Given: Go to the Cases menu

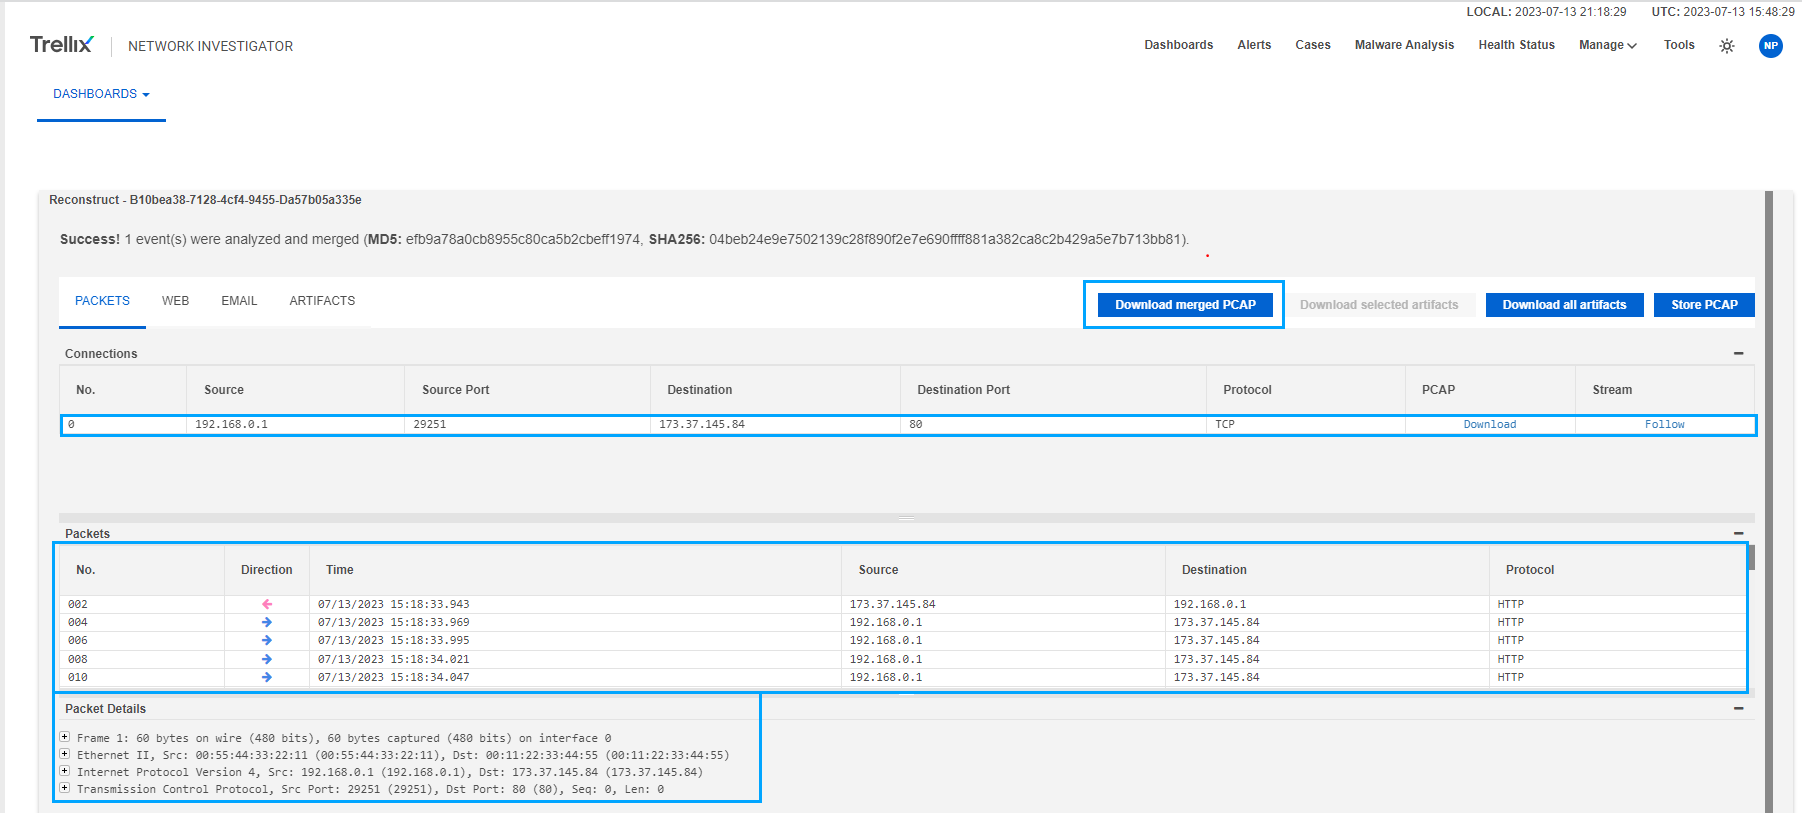Looking at the screenshot, I should click(x=1313, y=45).
